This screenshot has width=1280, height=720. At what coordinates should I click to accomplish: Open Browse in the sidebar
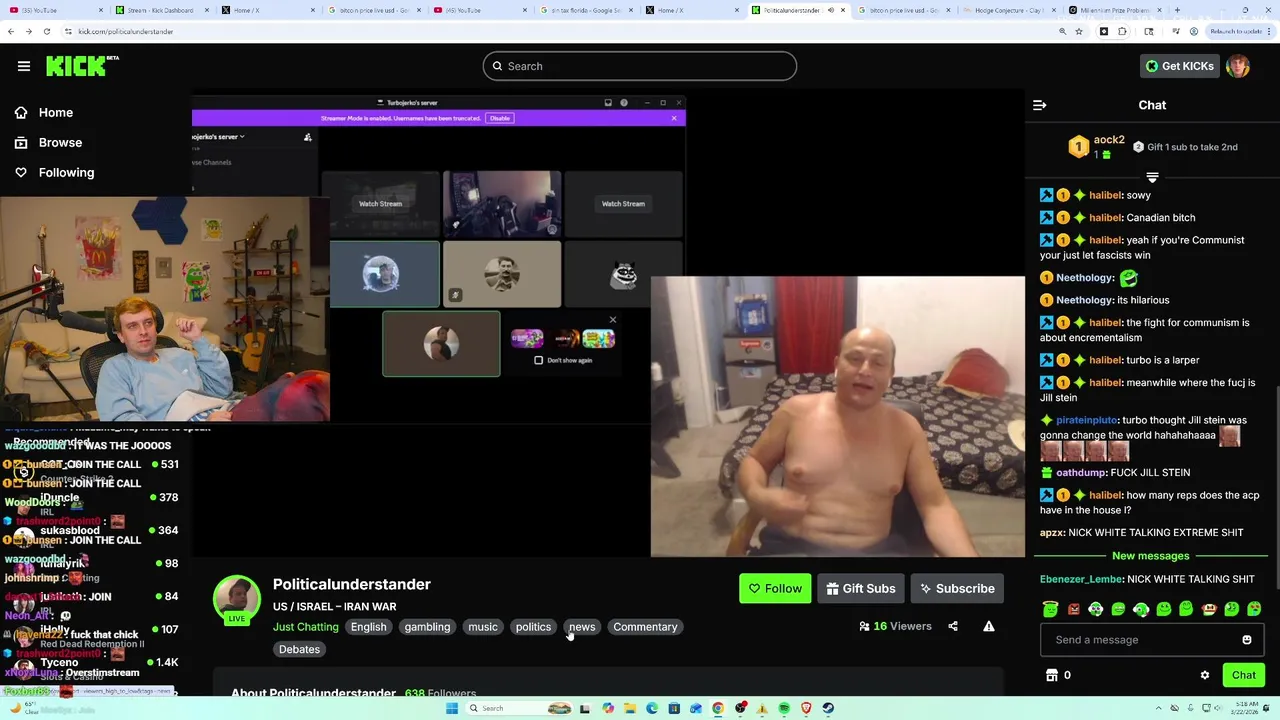click(48, 143)
